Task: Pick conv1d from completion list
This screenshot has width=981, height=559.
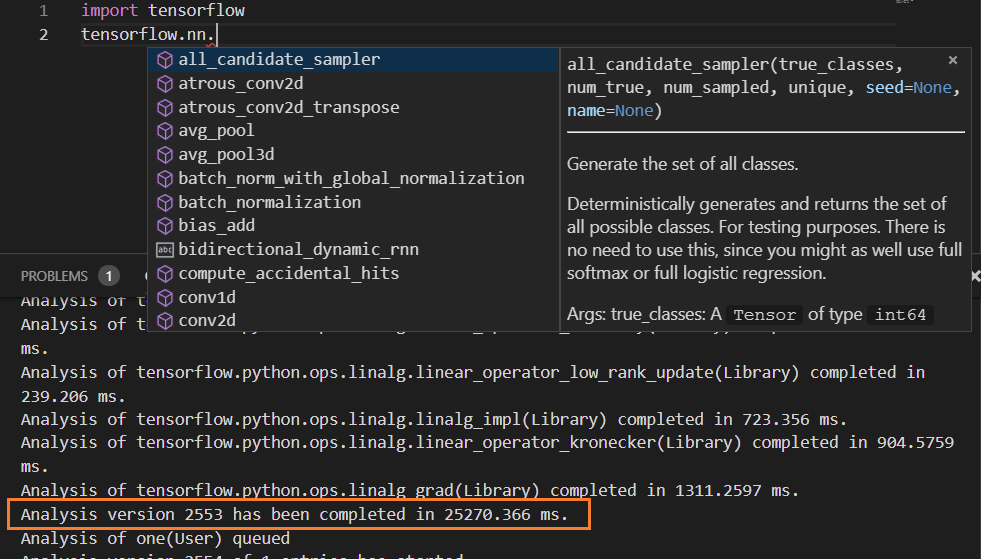Action: pos(353,297)
